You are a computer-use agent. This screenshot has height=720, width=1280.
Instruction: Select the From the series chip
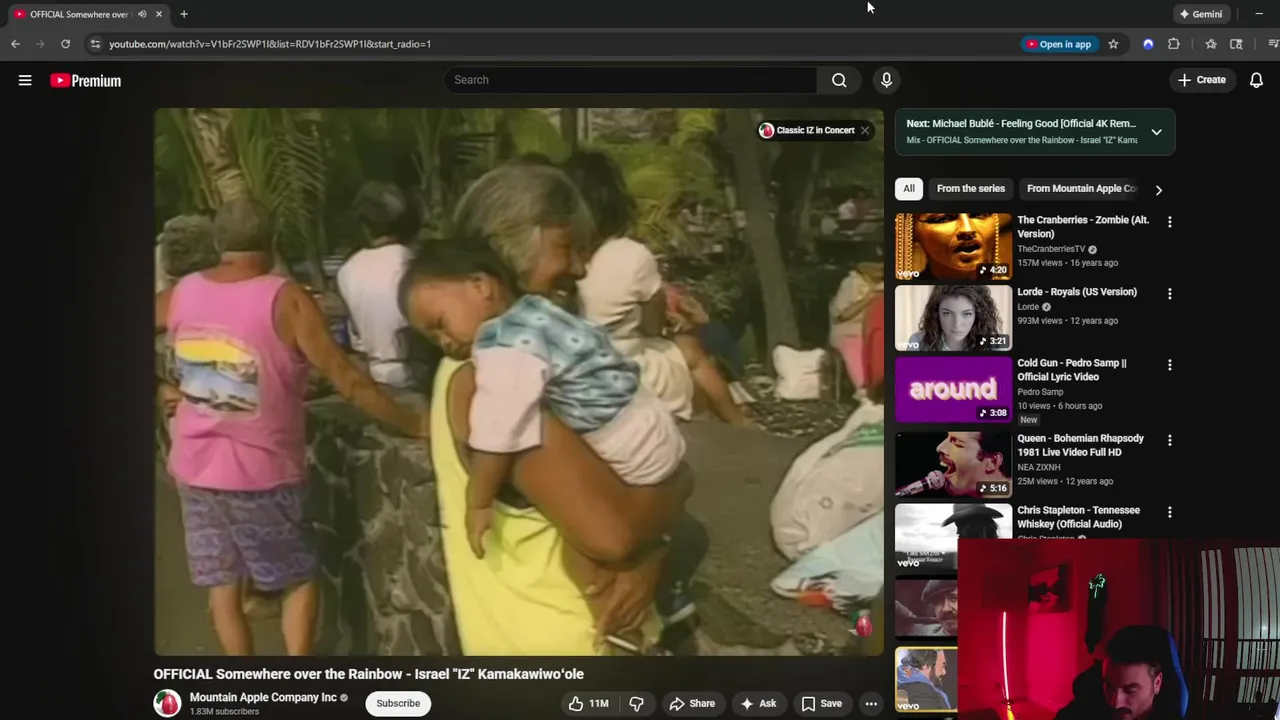(x=970, y=188)
